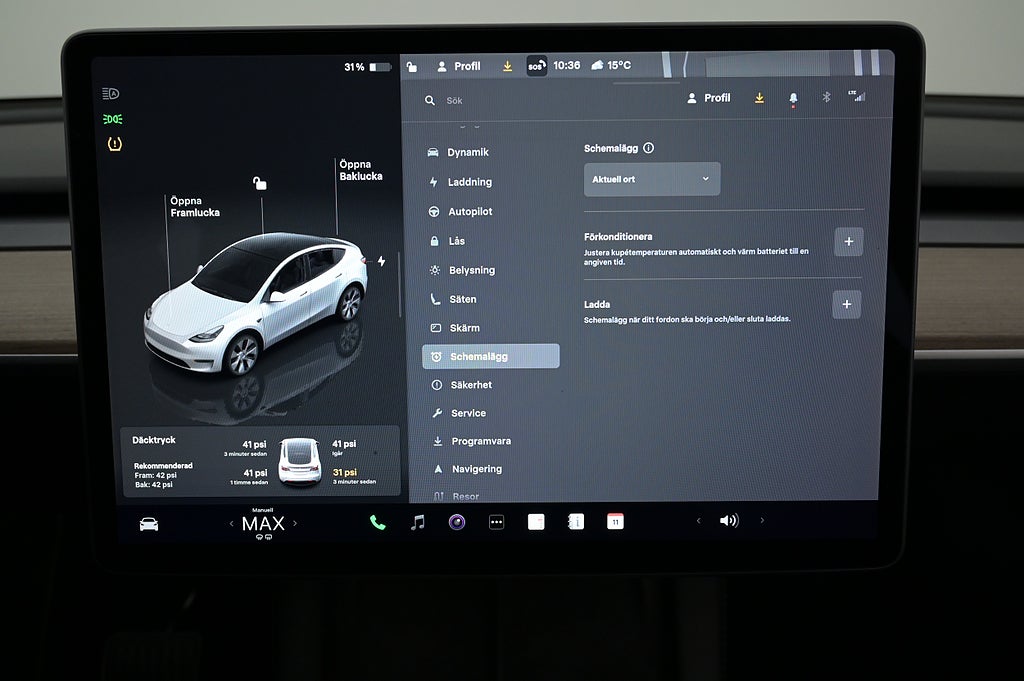1024x681 pixels.
Task: Tap the SOS emergency icon
Action: 537,66
